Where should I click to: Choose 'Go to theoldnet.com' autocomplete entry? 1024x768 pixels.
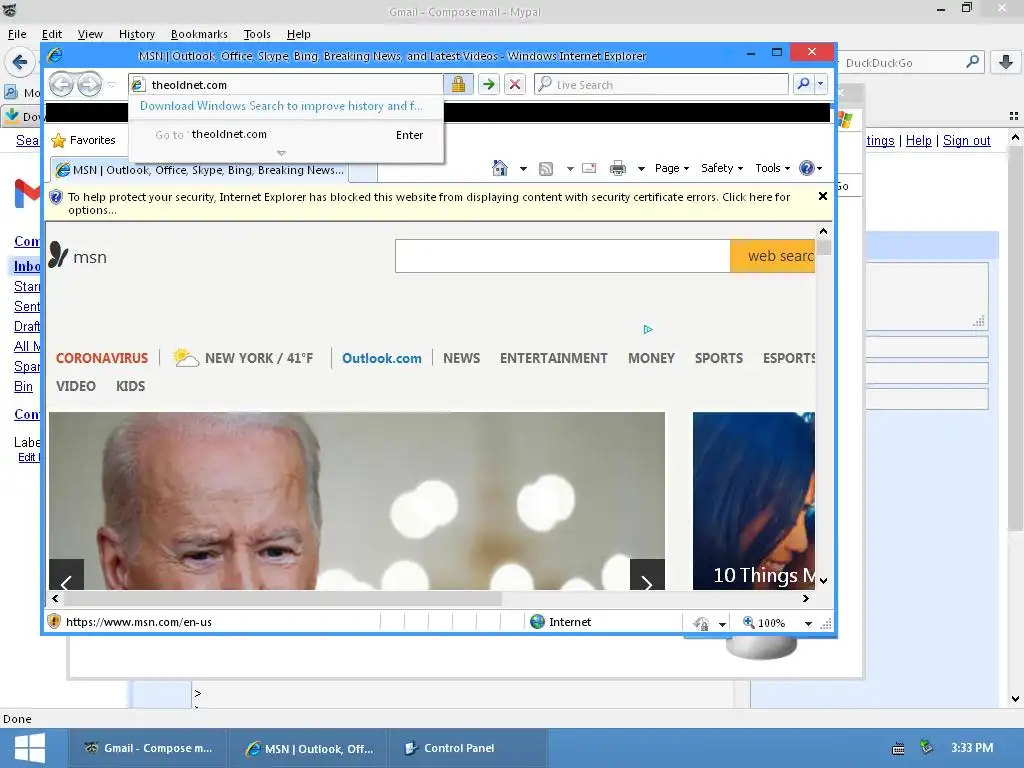pos(286,135)
